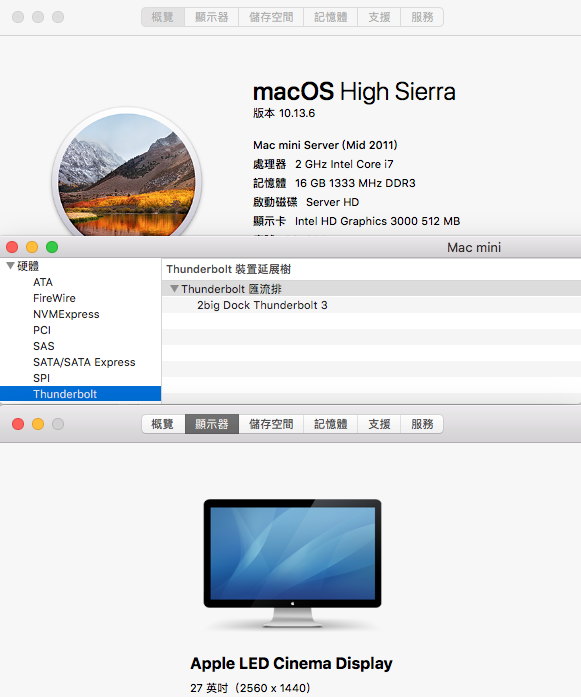The image size is (581, 697).
Task: Click the Mac mini Server (Mid 2011) text
Action: click(325, 145)
